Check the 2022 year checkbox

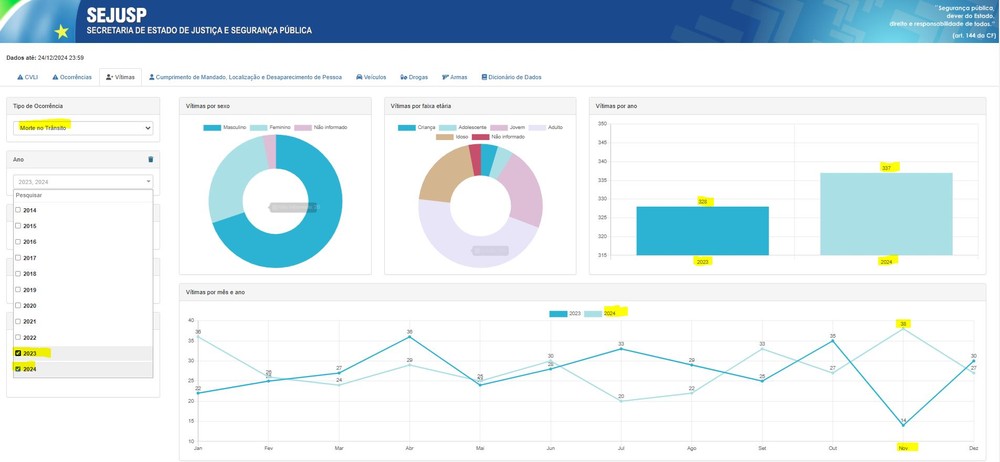click(18, 337)
